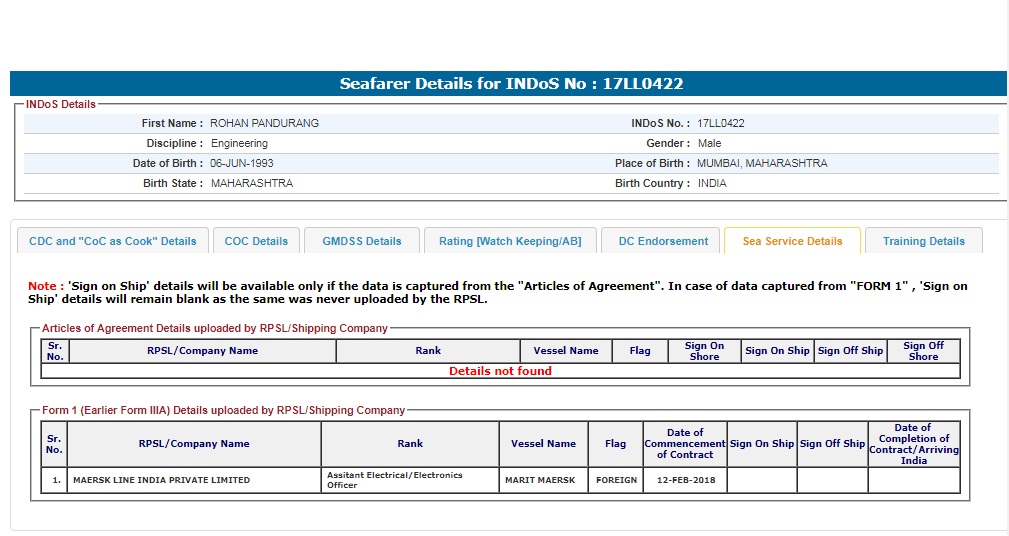Select the Sea Service Details tab
This screenshot has height=536, width=1009.
coord(792,241)
